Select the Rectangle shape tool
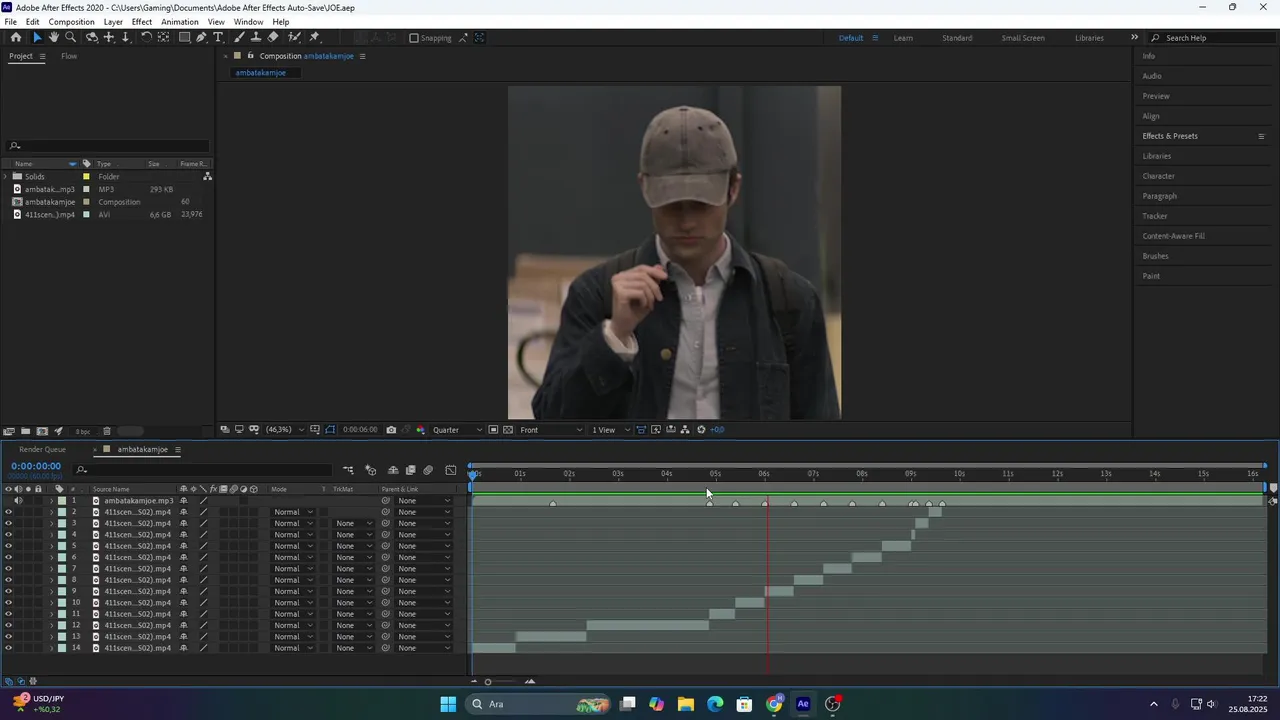 (185, 38)
